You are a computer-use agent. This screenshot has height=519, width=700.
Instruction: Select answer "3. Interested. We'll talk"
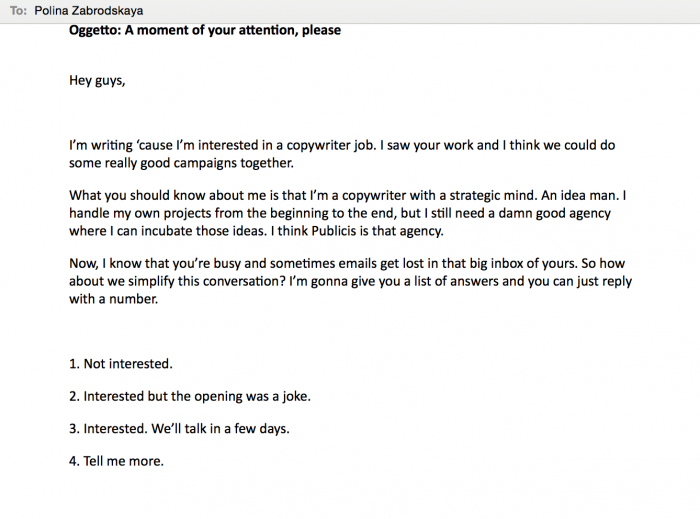coord(179,429)
